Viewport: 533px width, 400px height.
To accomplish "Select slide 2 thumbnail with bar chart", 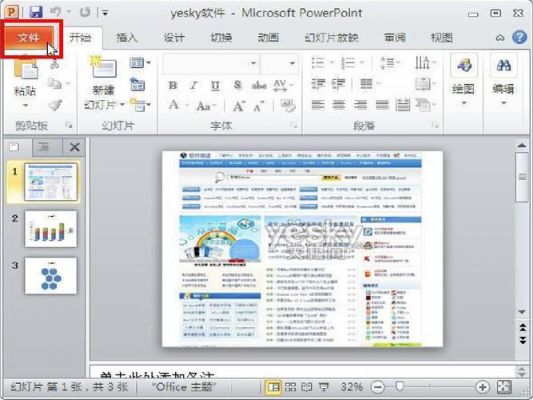I will (50, 229).
